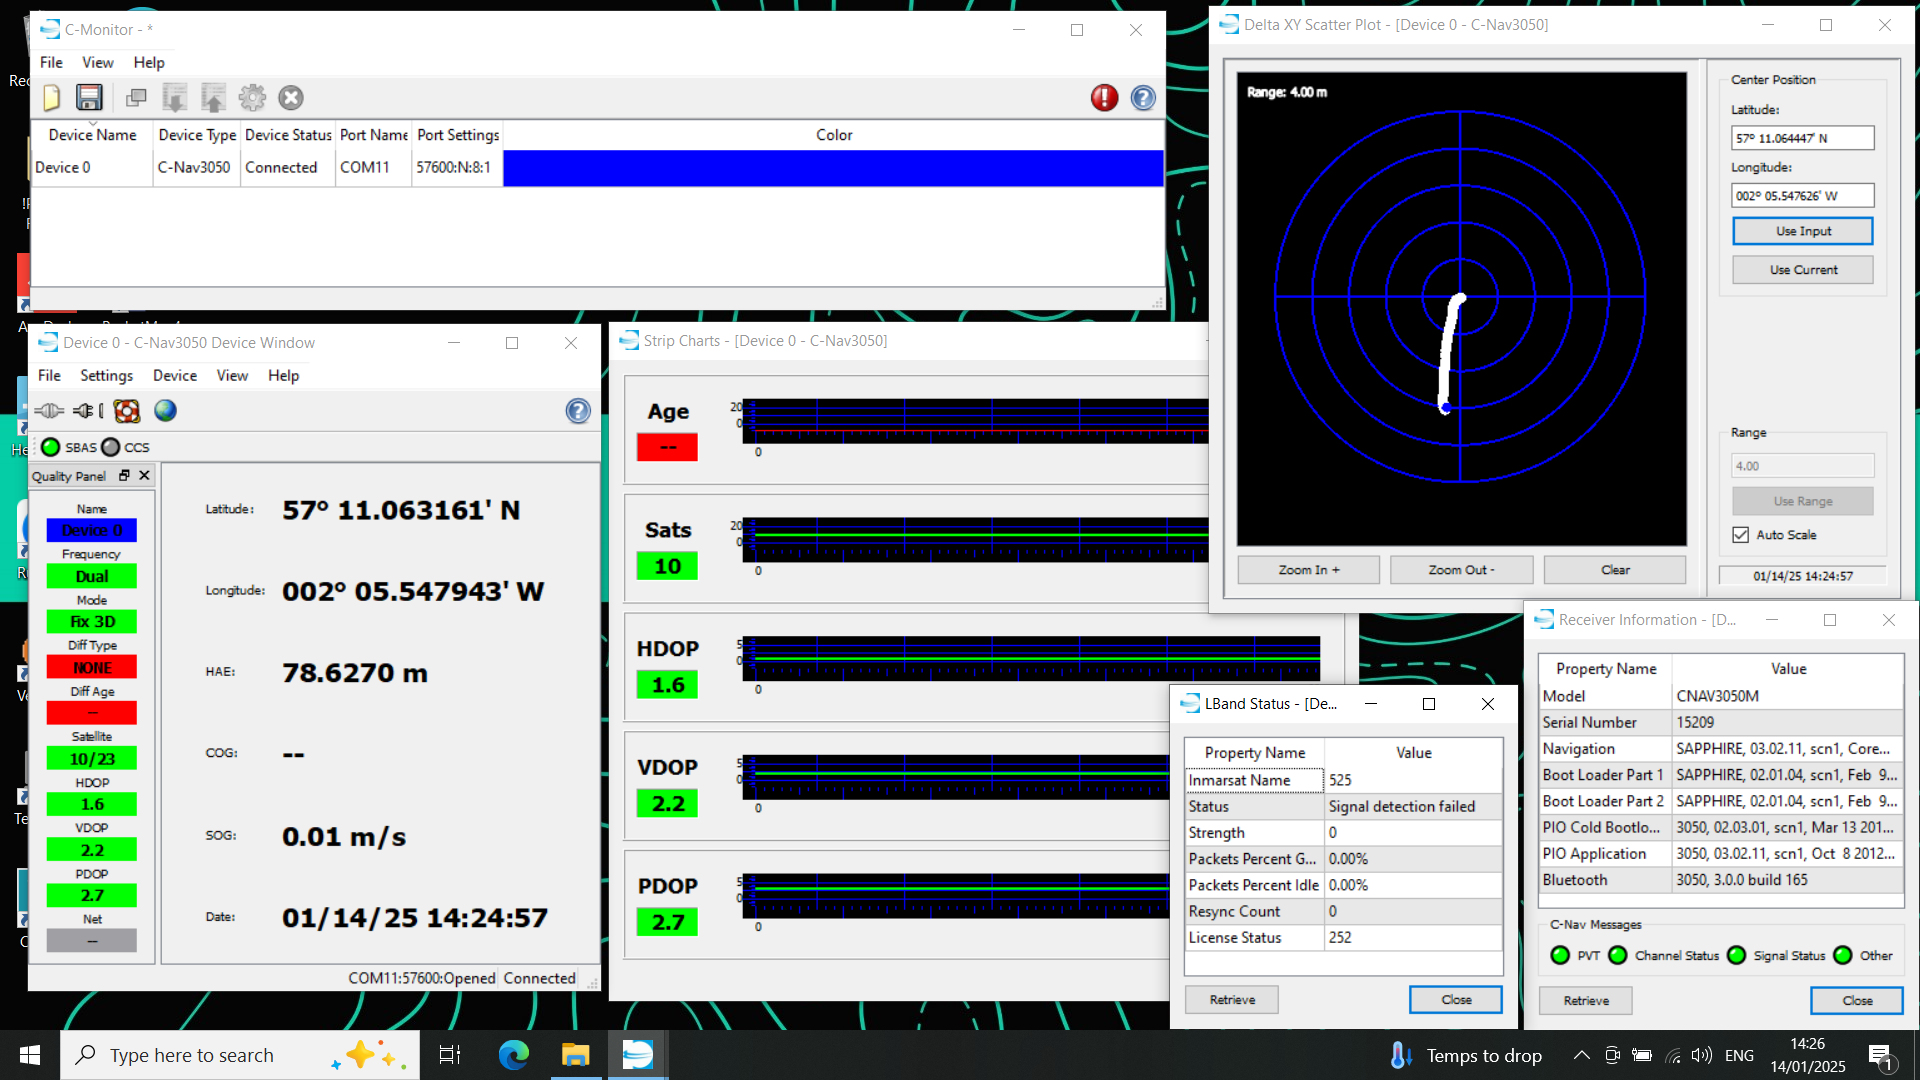Click the connected plug icon in device toolbar
The height and width of the screenshot is (1080, 1920).
click(x=49, y=411)
